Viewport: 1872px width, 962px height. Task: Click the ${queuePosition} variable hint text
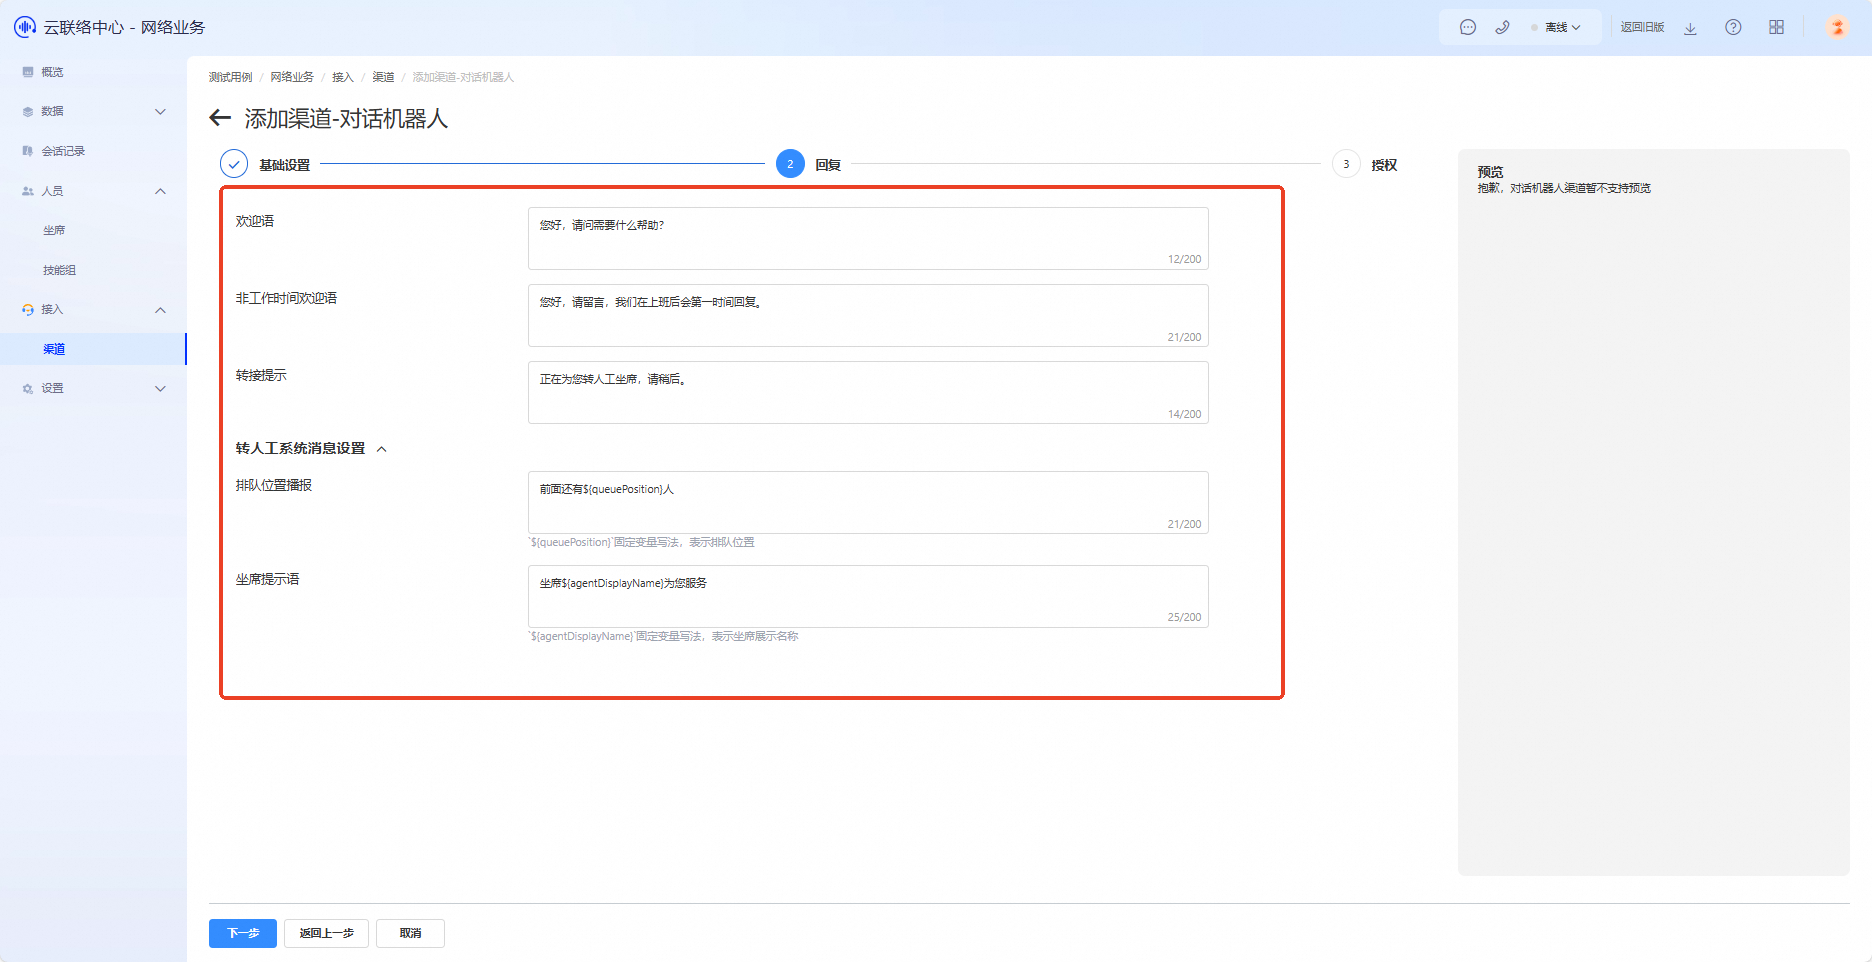point(641,542)
